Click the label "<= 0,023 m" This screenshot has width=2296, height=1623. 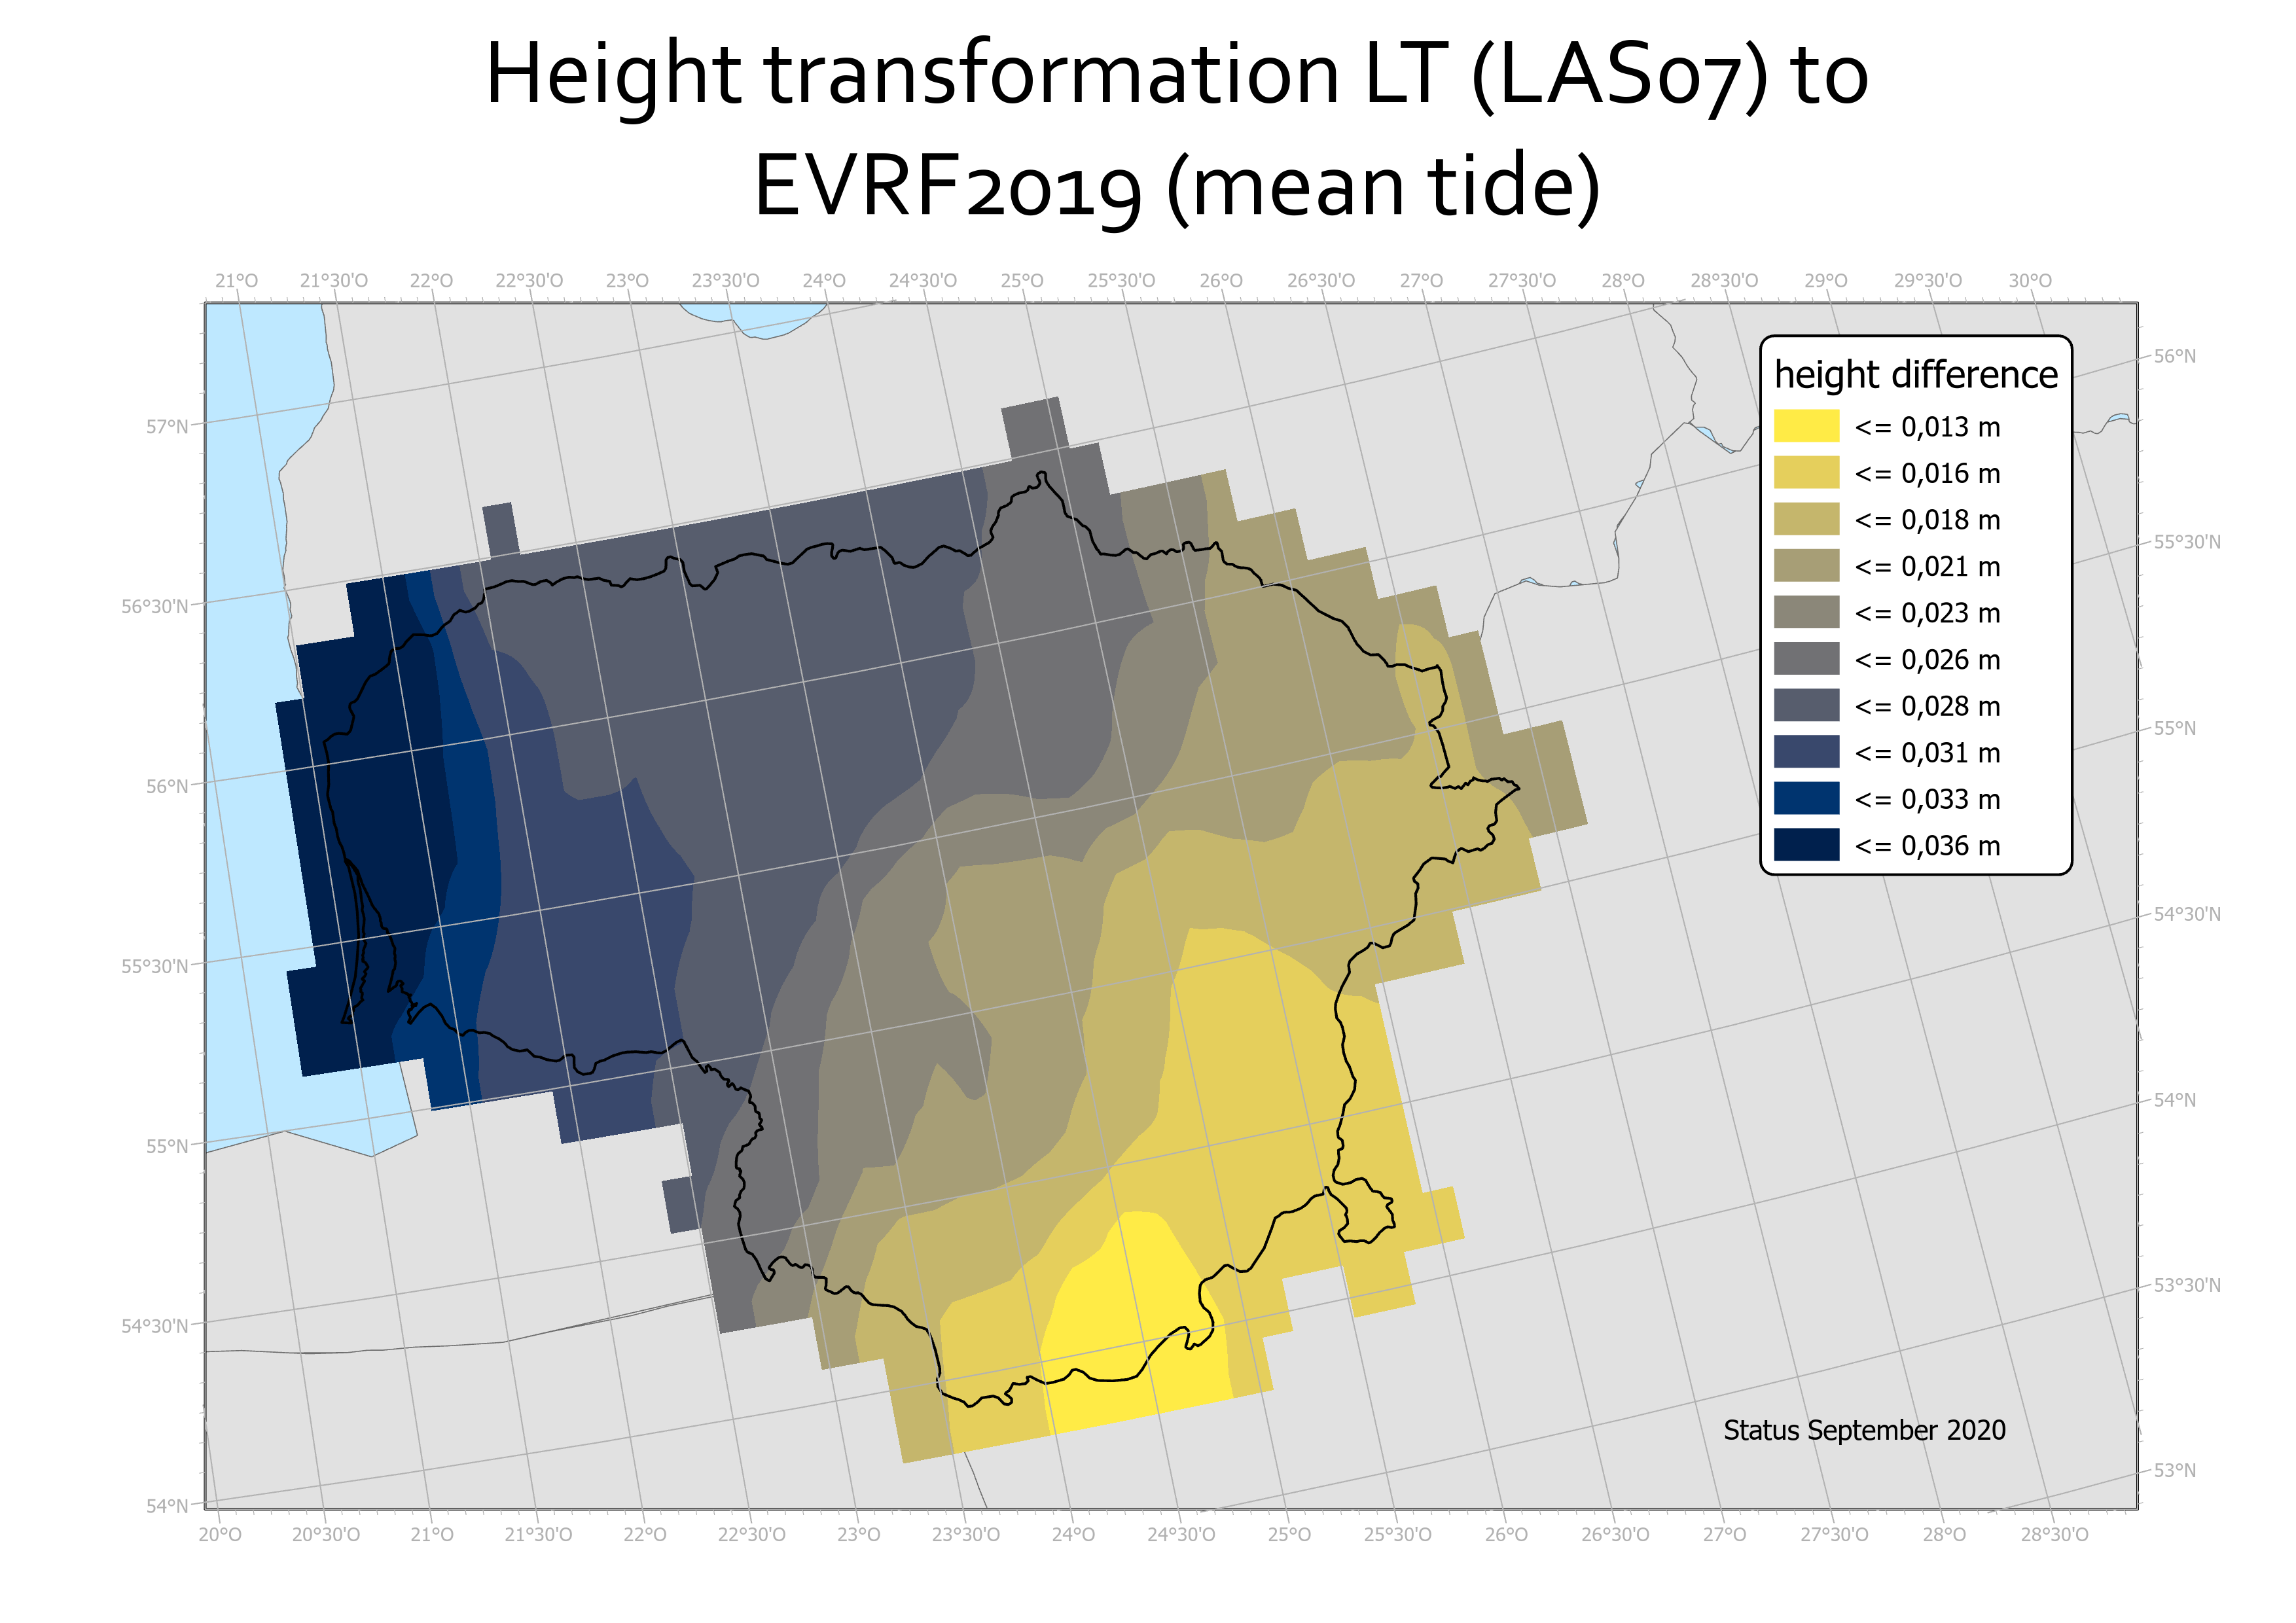tap(1927, 613)
